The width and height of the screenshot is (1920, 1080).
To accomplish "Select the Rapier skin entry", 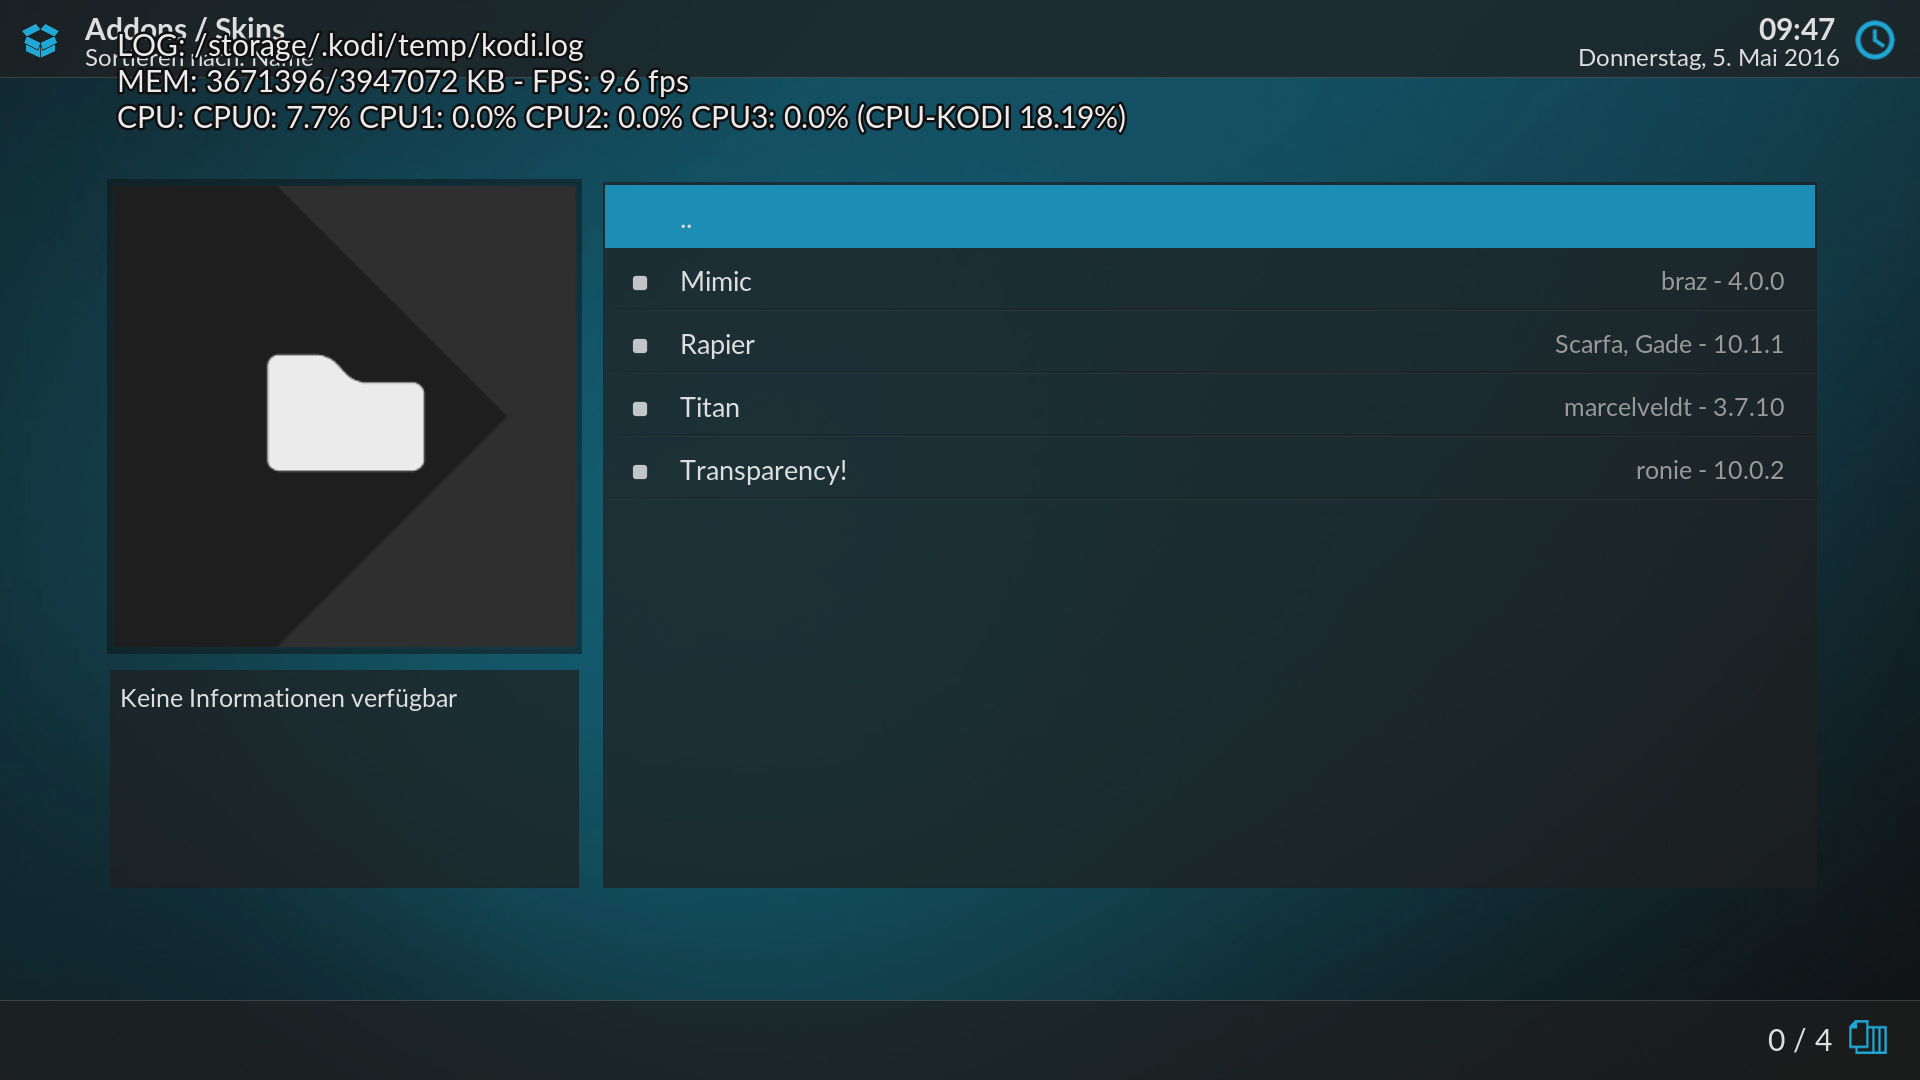I will [x=1209, y=344].
